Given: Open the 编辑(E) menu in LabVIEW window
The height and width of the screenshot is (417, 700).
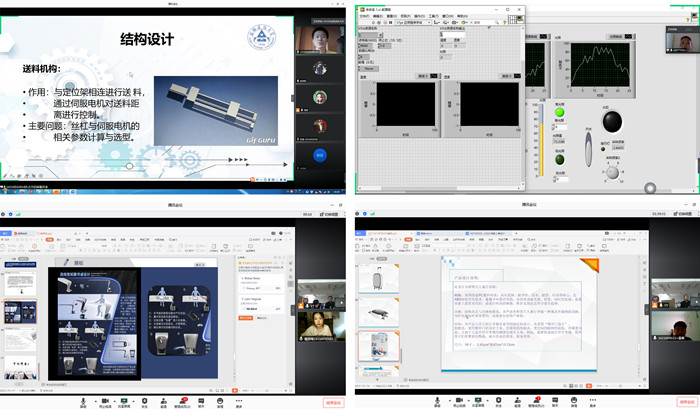Looking at the screenshot, I should pyautogui.click(x=379, y=16).
